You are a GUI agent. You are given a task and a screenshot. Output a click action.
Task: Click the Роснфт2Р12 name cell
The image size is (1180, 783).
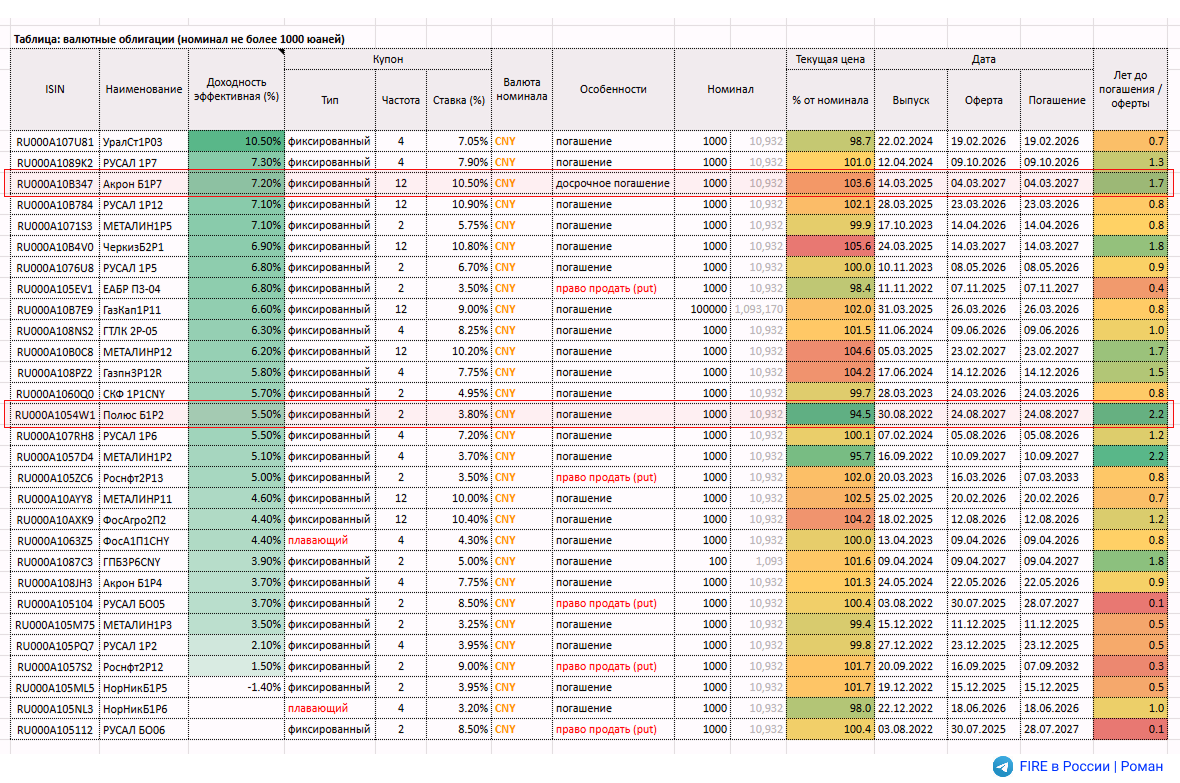144,667
